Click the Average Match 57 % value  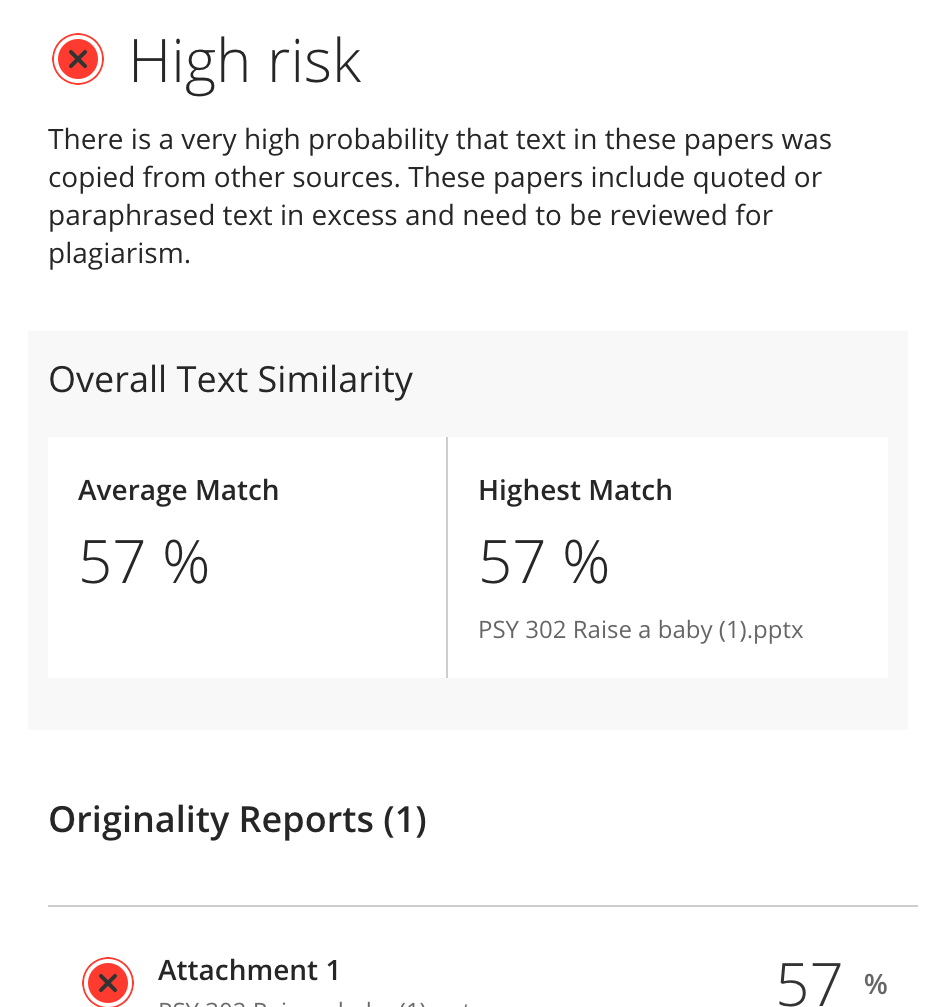[143, 562]
